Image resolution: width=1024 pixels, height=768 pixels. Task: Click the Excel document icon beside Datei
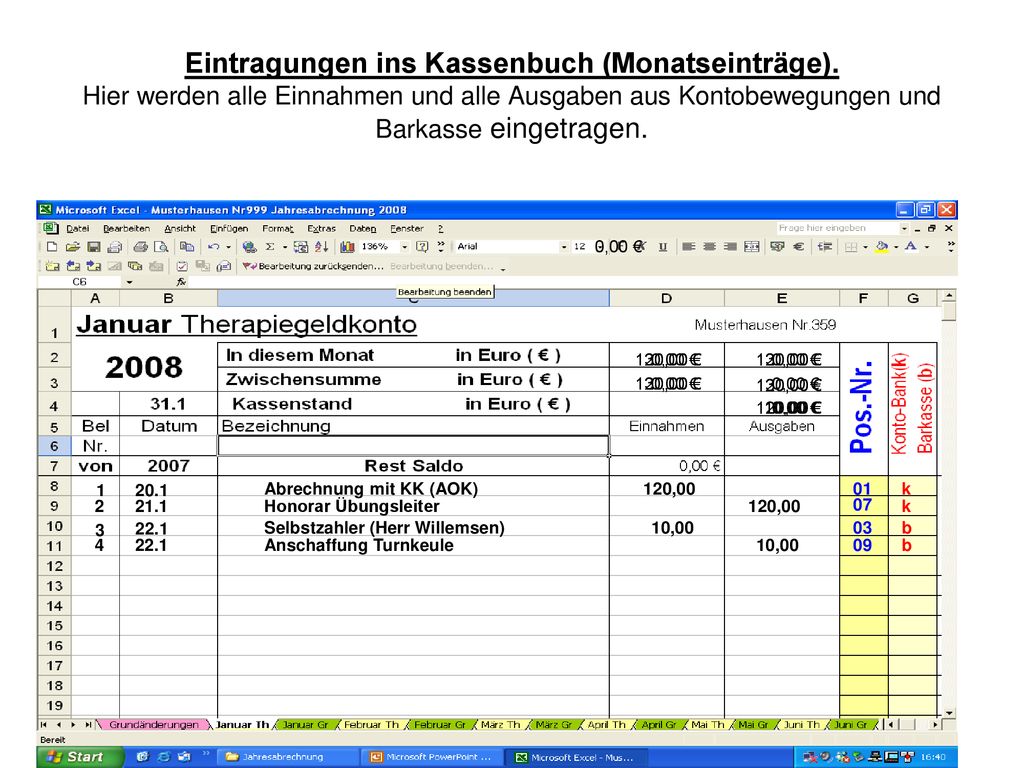click(x=50, y=229)
